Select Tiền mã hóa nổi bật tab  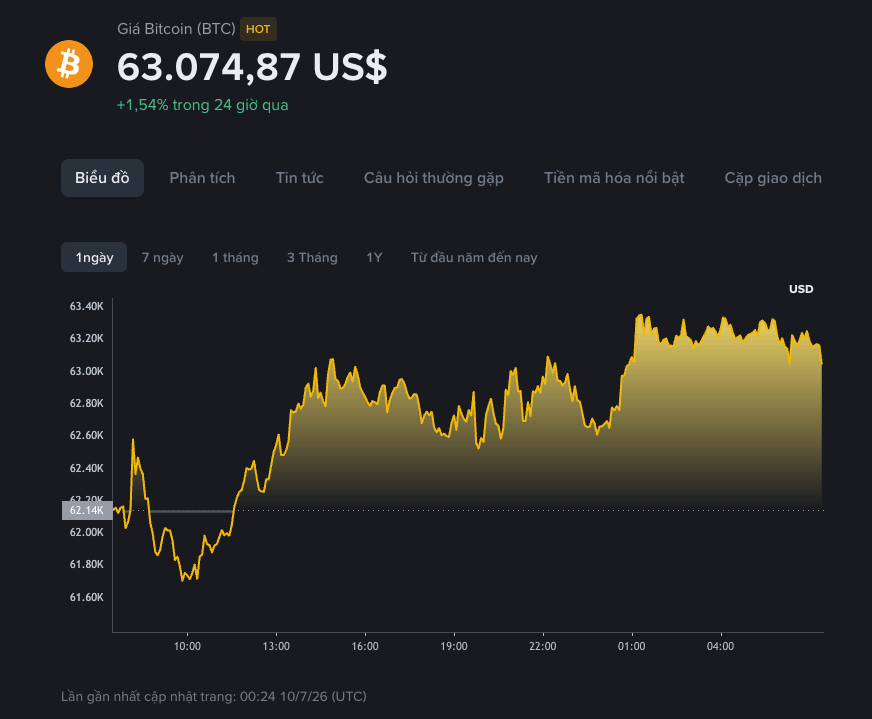point(614,178)
